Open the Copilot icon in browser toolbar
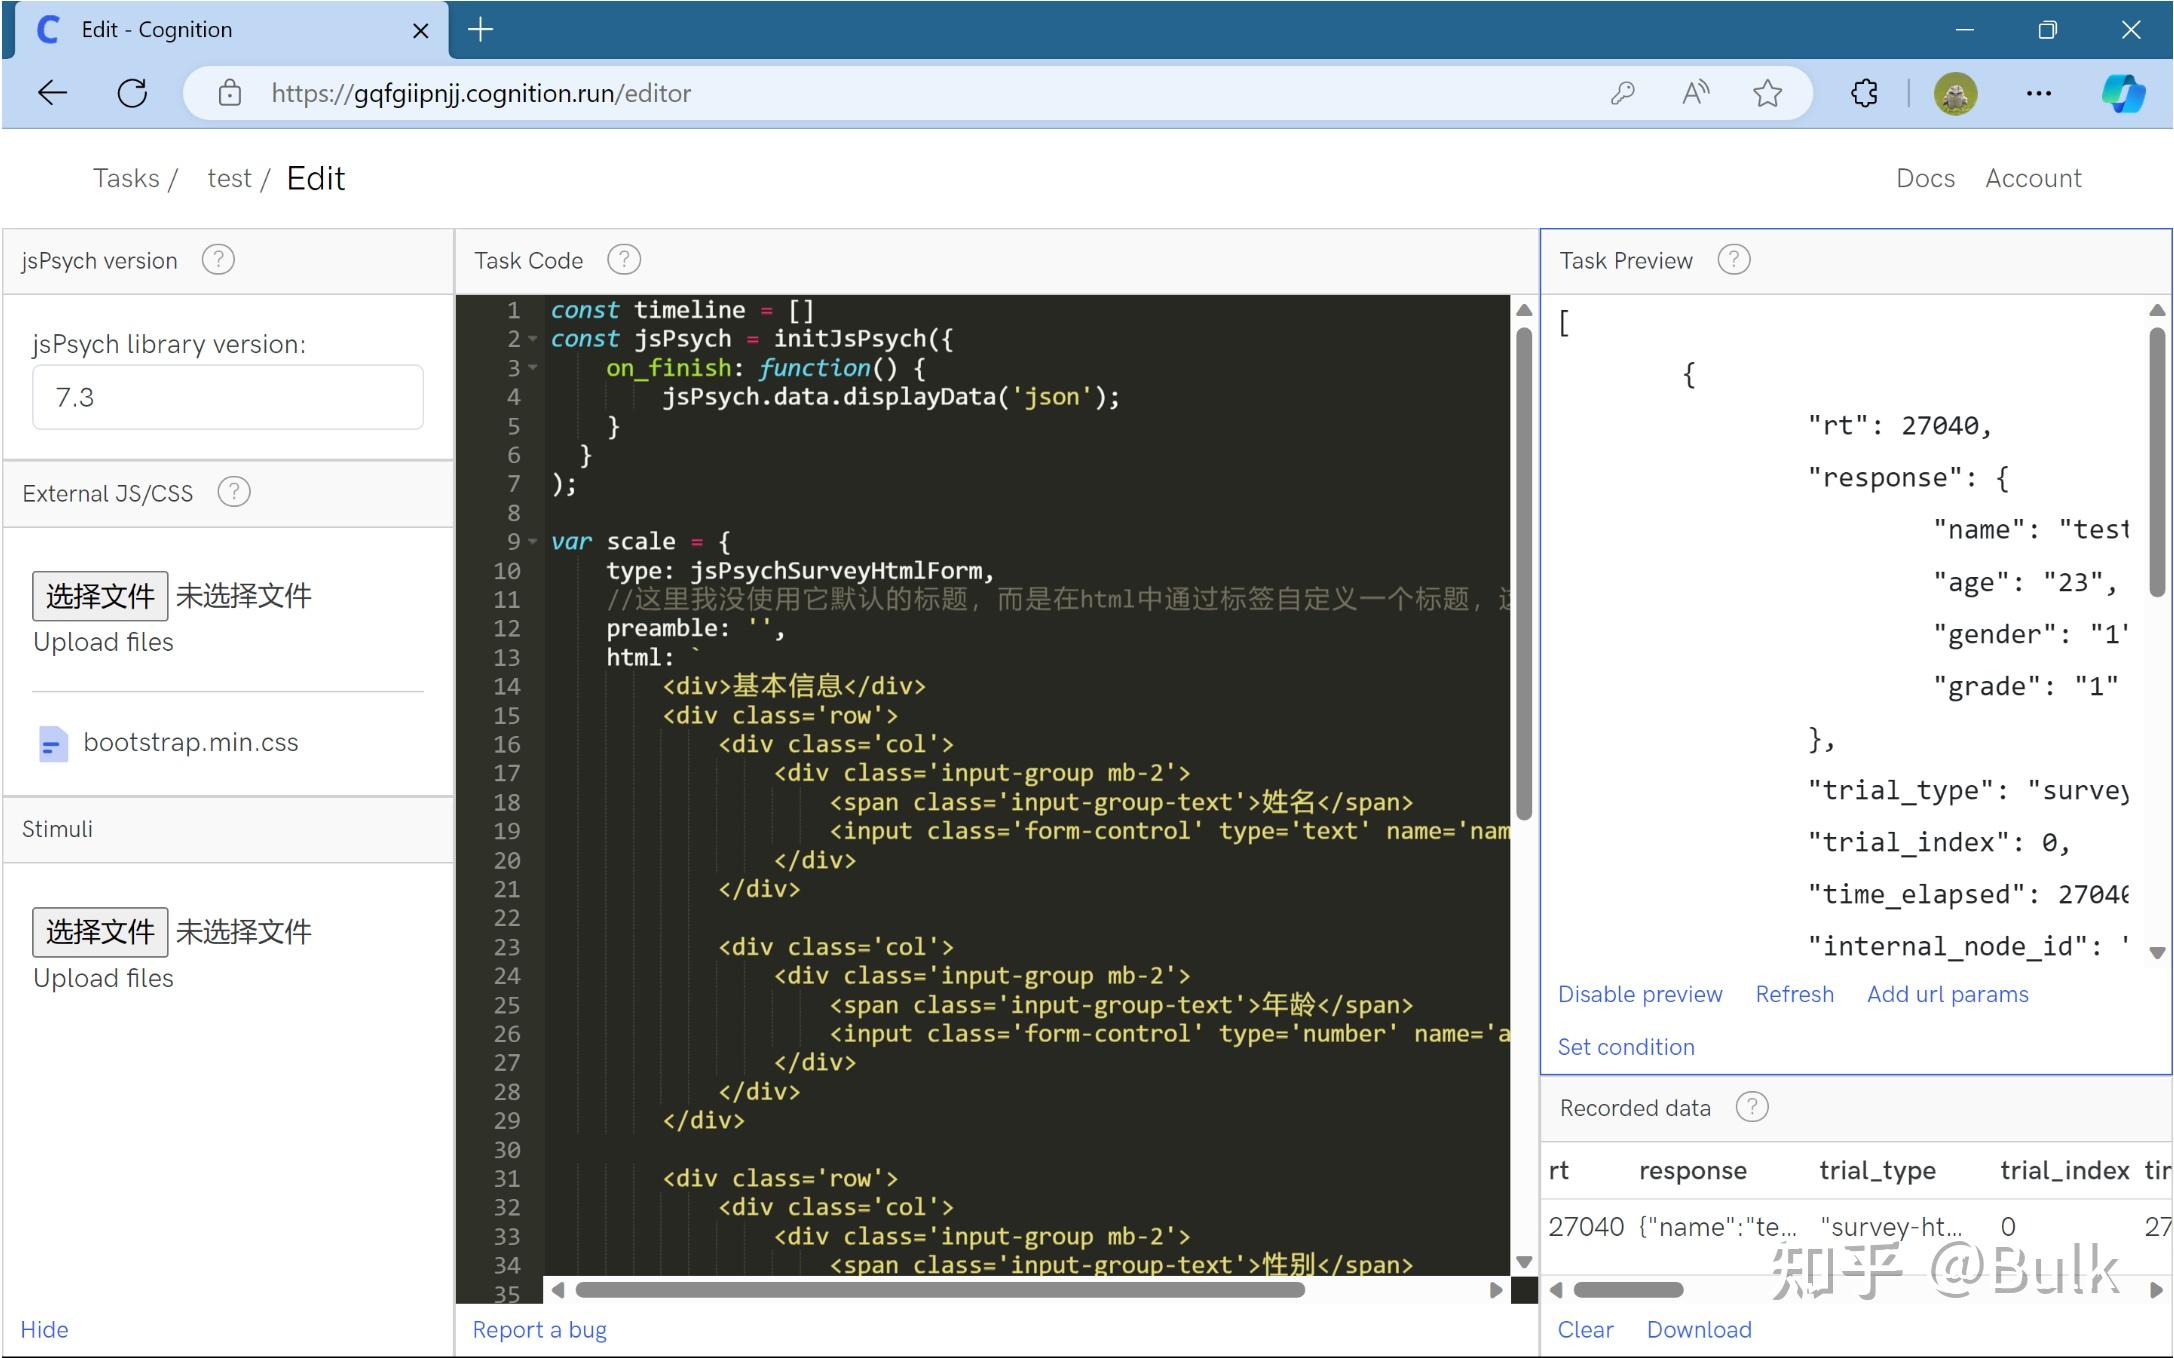This screenshot has width=2174, height=1358. pos(2122,93)
